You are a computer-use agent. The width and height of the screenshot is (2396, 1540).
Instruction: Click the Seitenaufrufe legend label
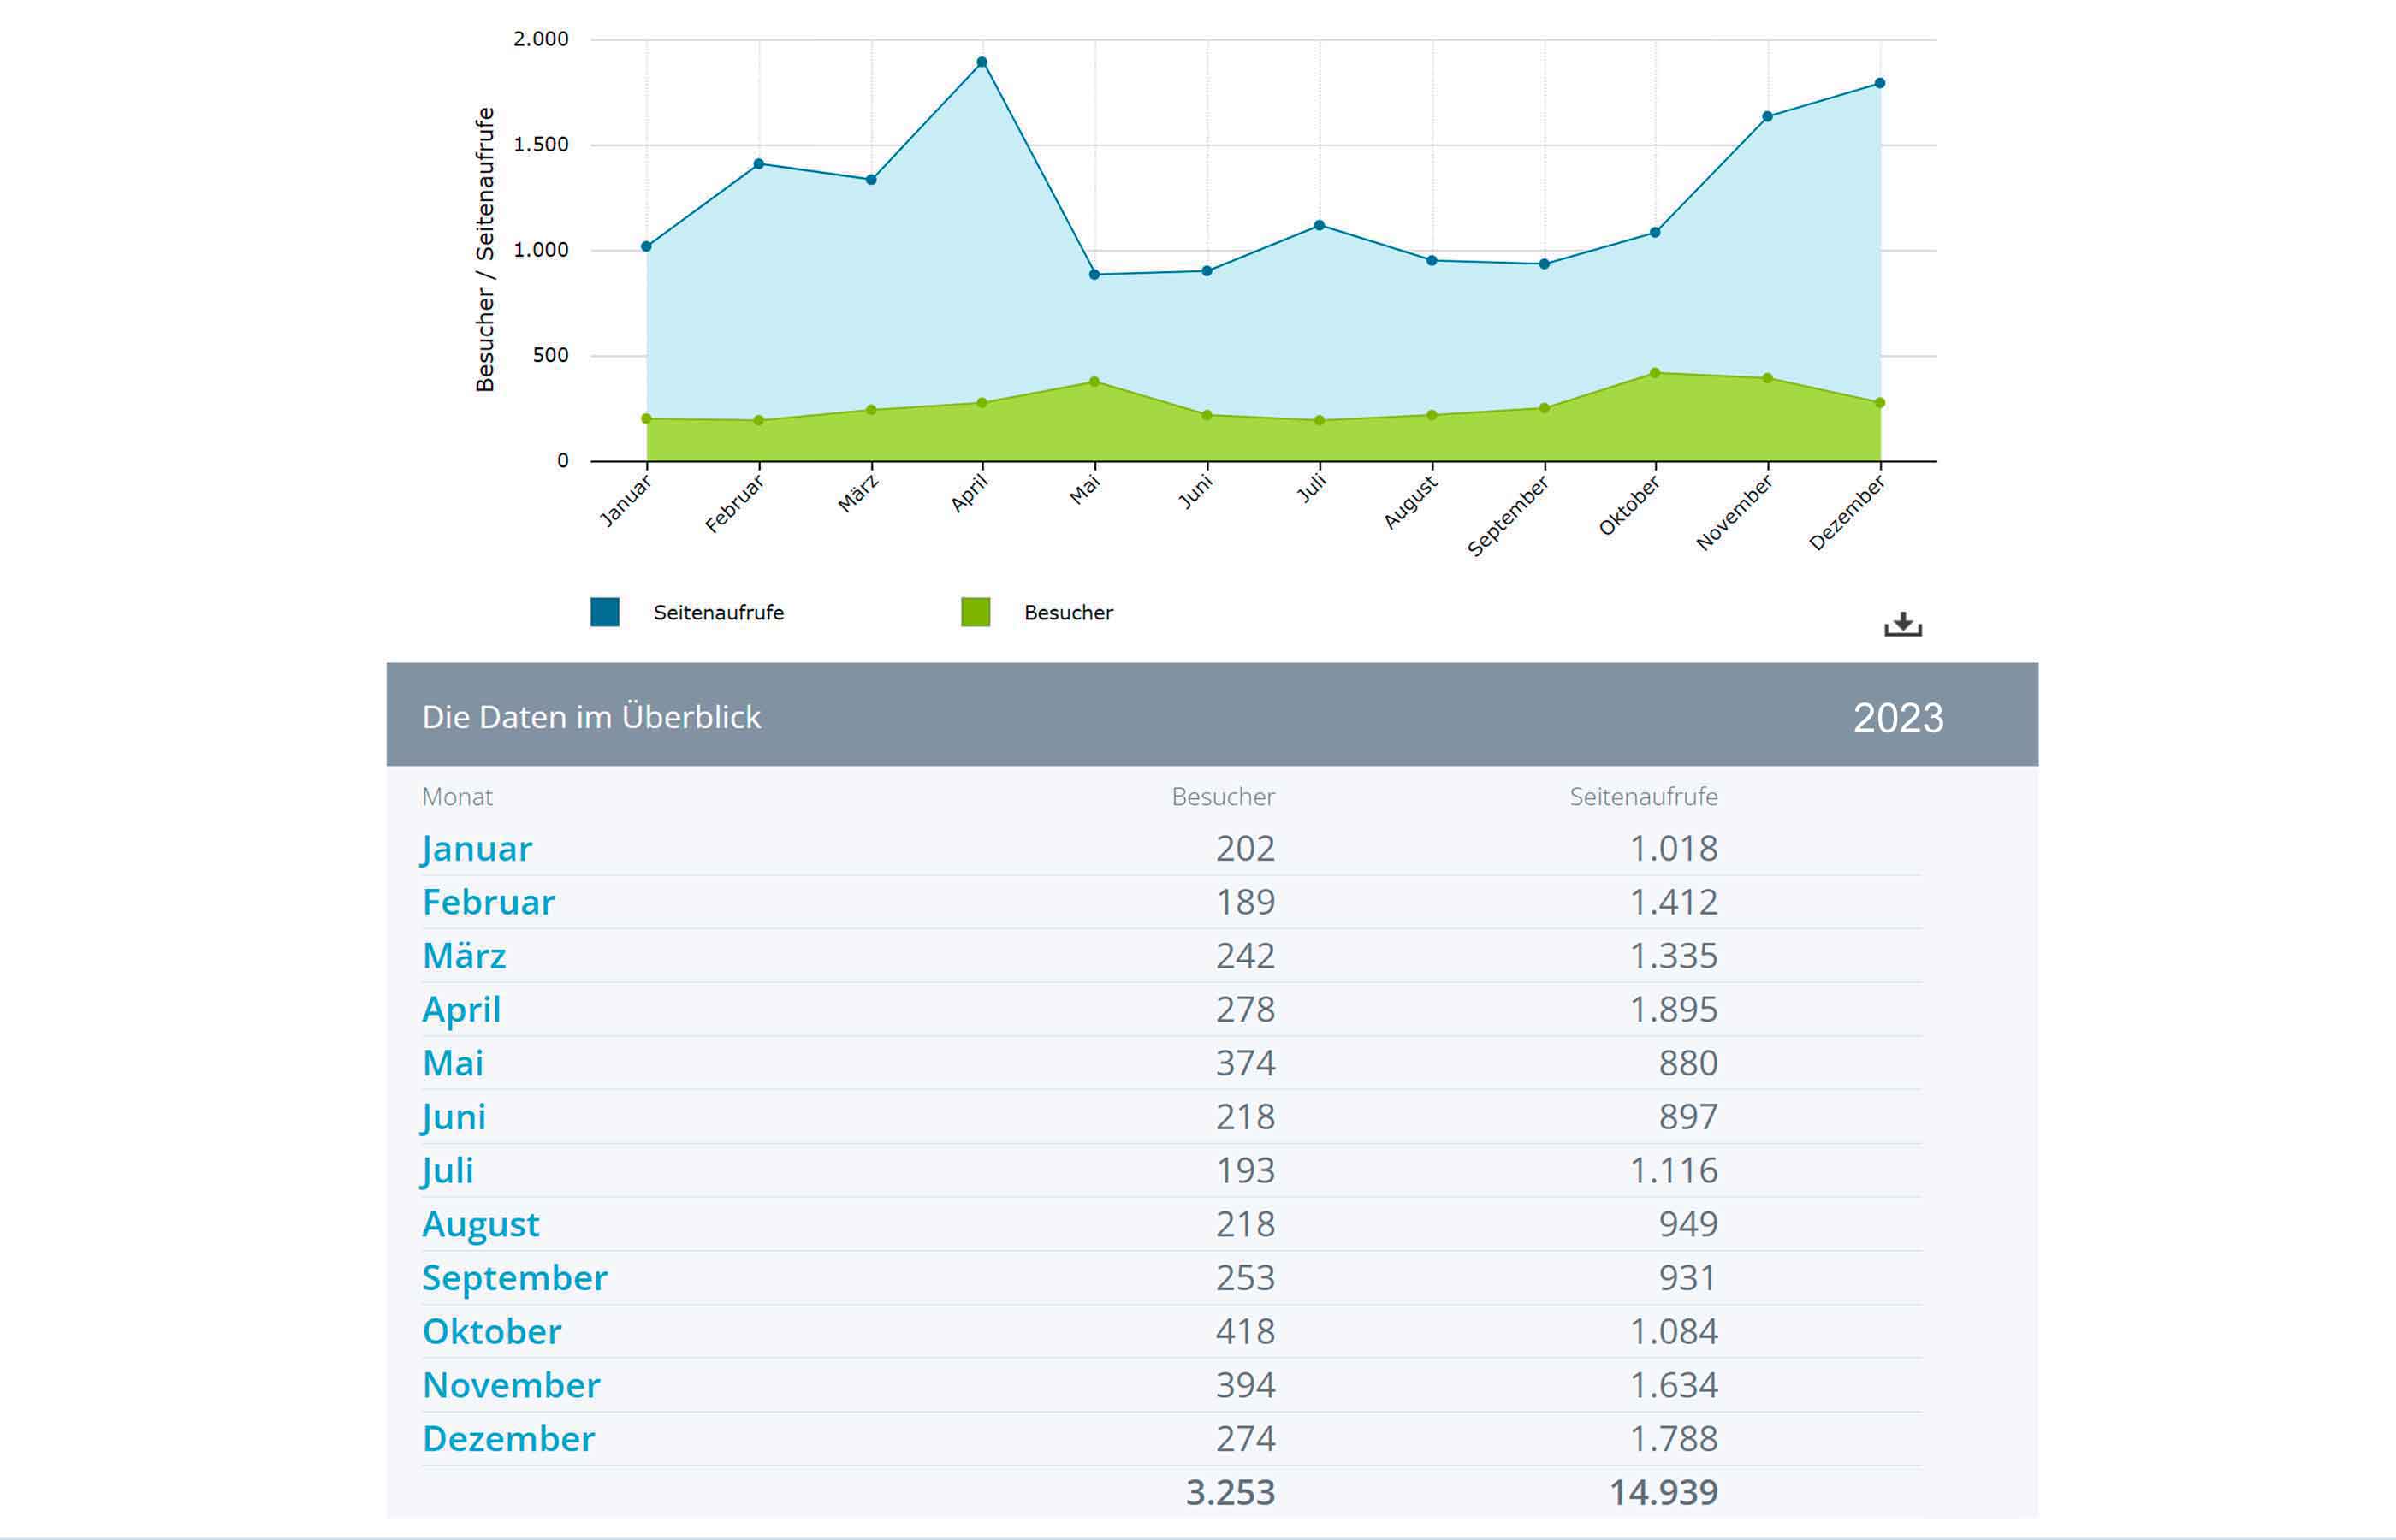pos(718,613)
